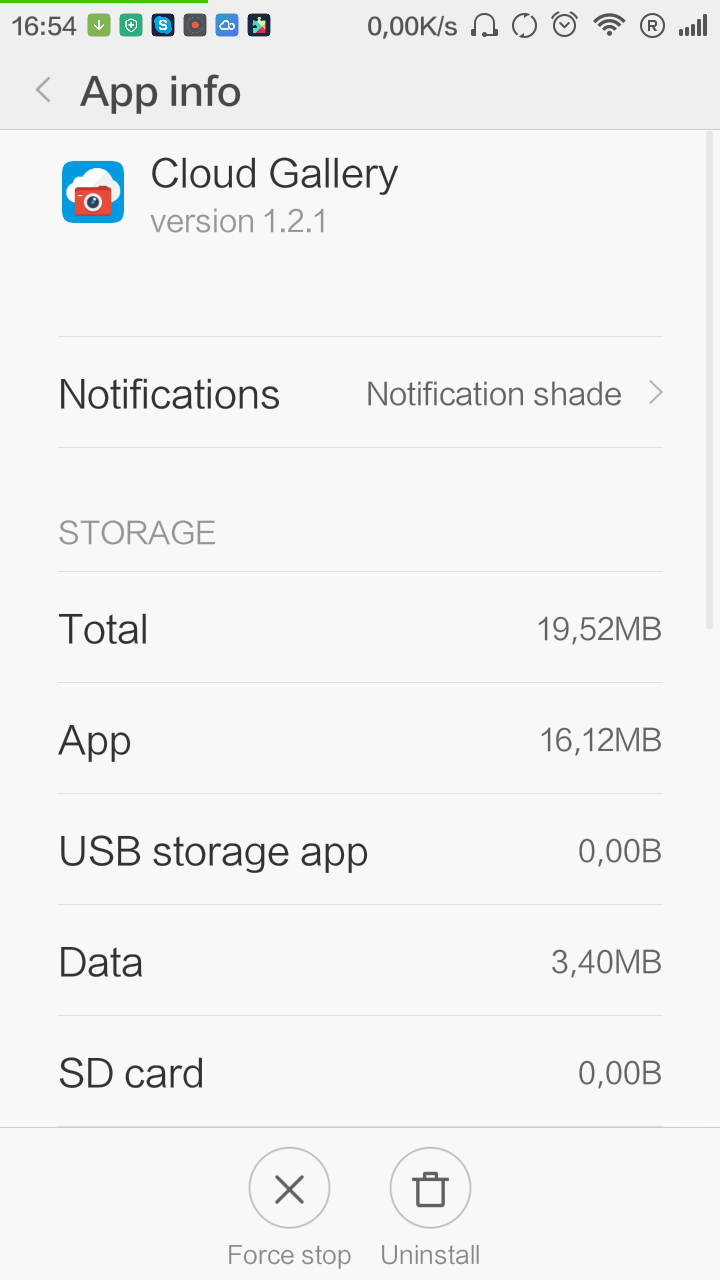Tap the green shield security icon

click(131, 26)
